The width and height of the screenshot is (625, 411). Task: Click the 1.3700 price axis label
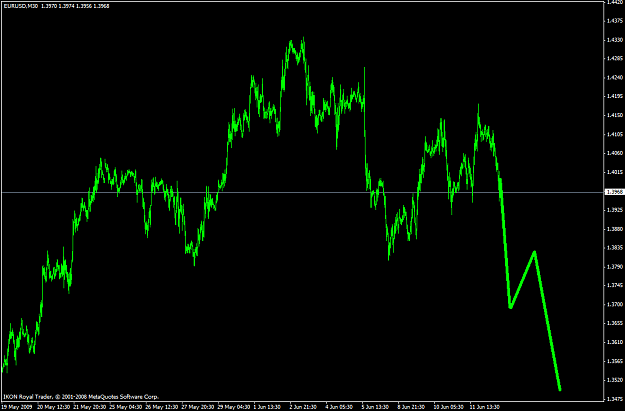[615, 305]
